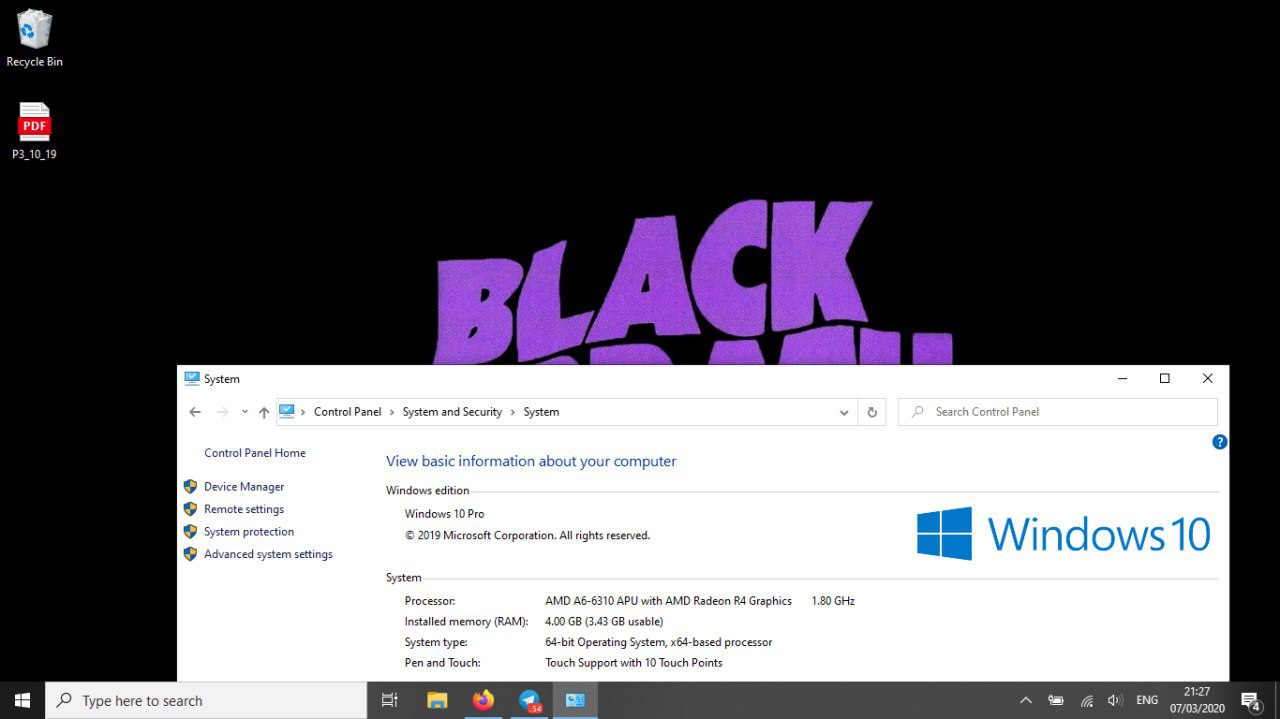This screenshot has width=1280, height=719.
Task: Select the 'Windows 10 Pro' edition text
Action: point(444,514)
